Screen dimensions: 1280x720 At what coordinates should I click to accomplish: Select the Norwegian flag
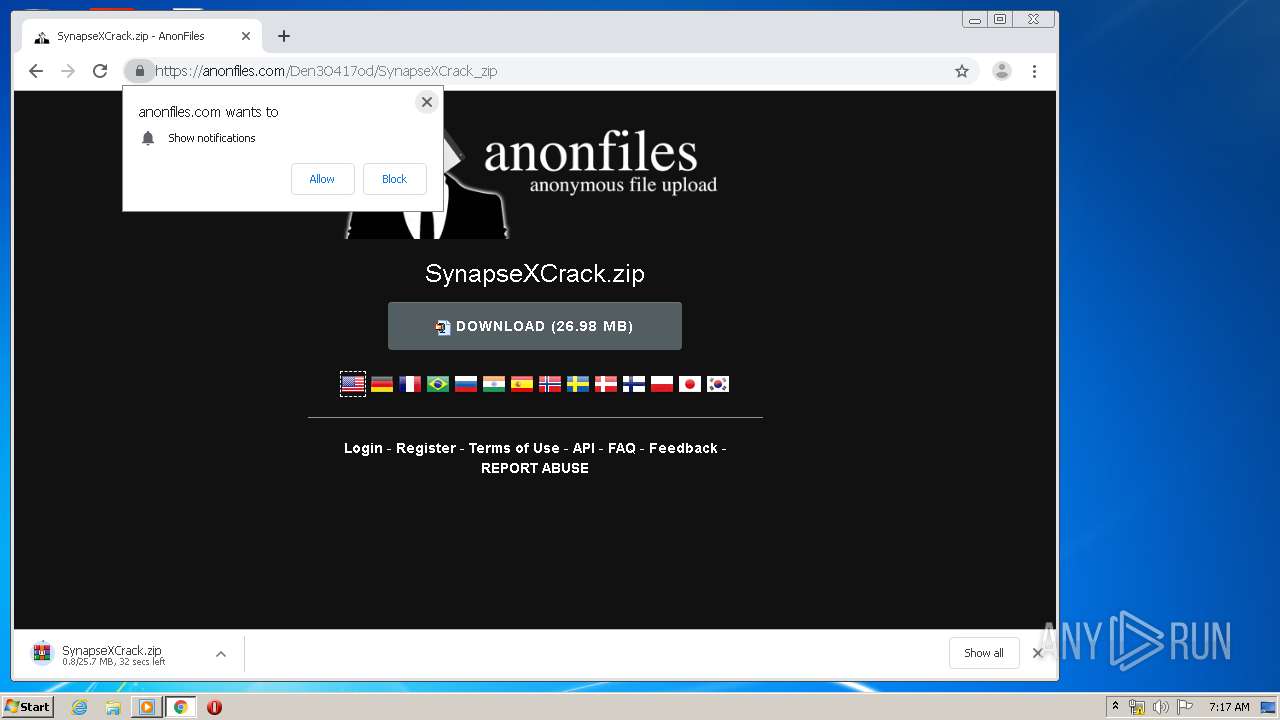[550, 384]
